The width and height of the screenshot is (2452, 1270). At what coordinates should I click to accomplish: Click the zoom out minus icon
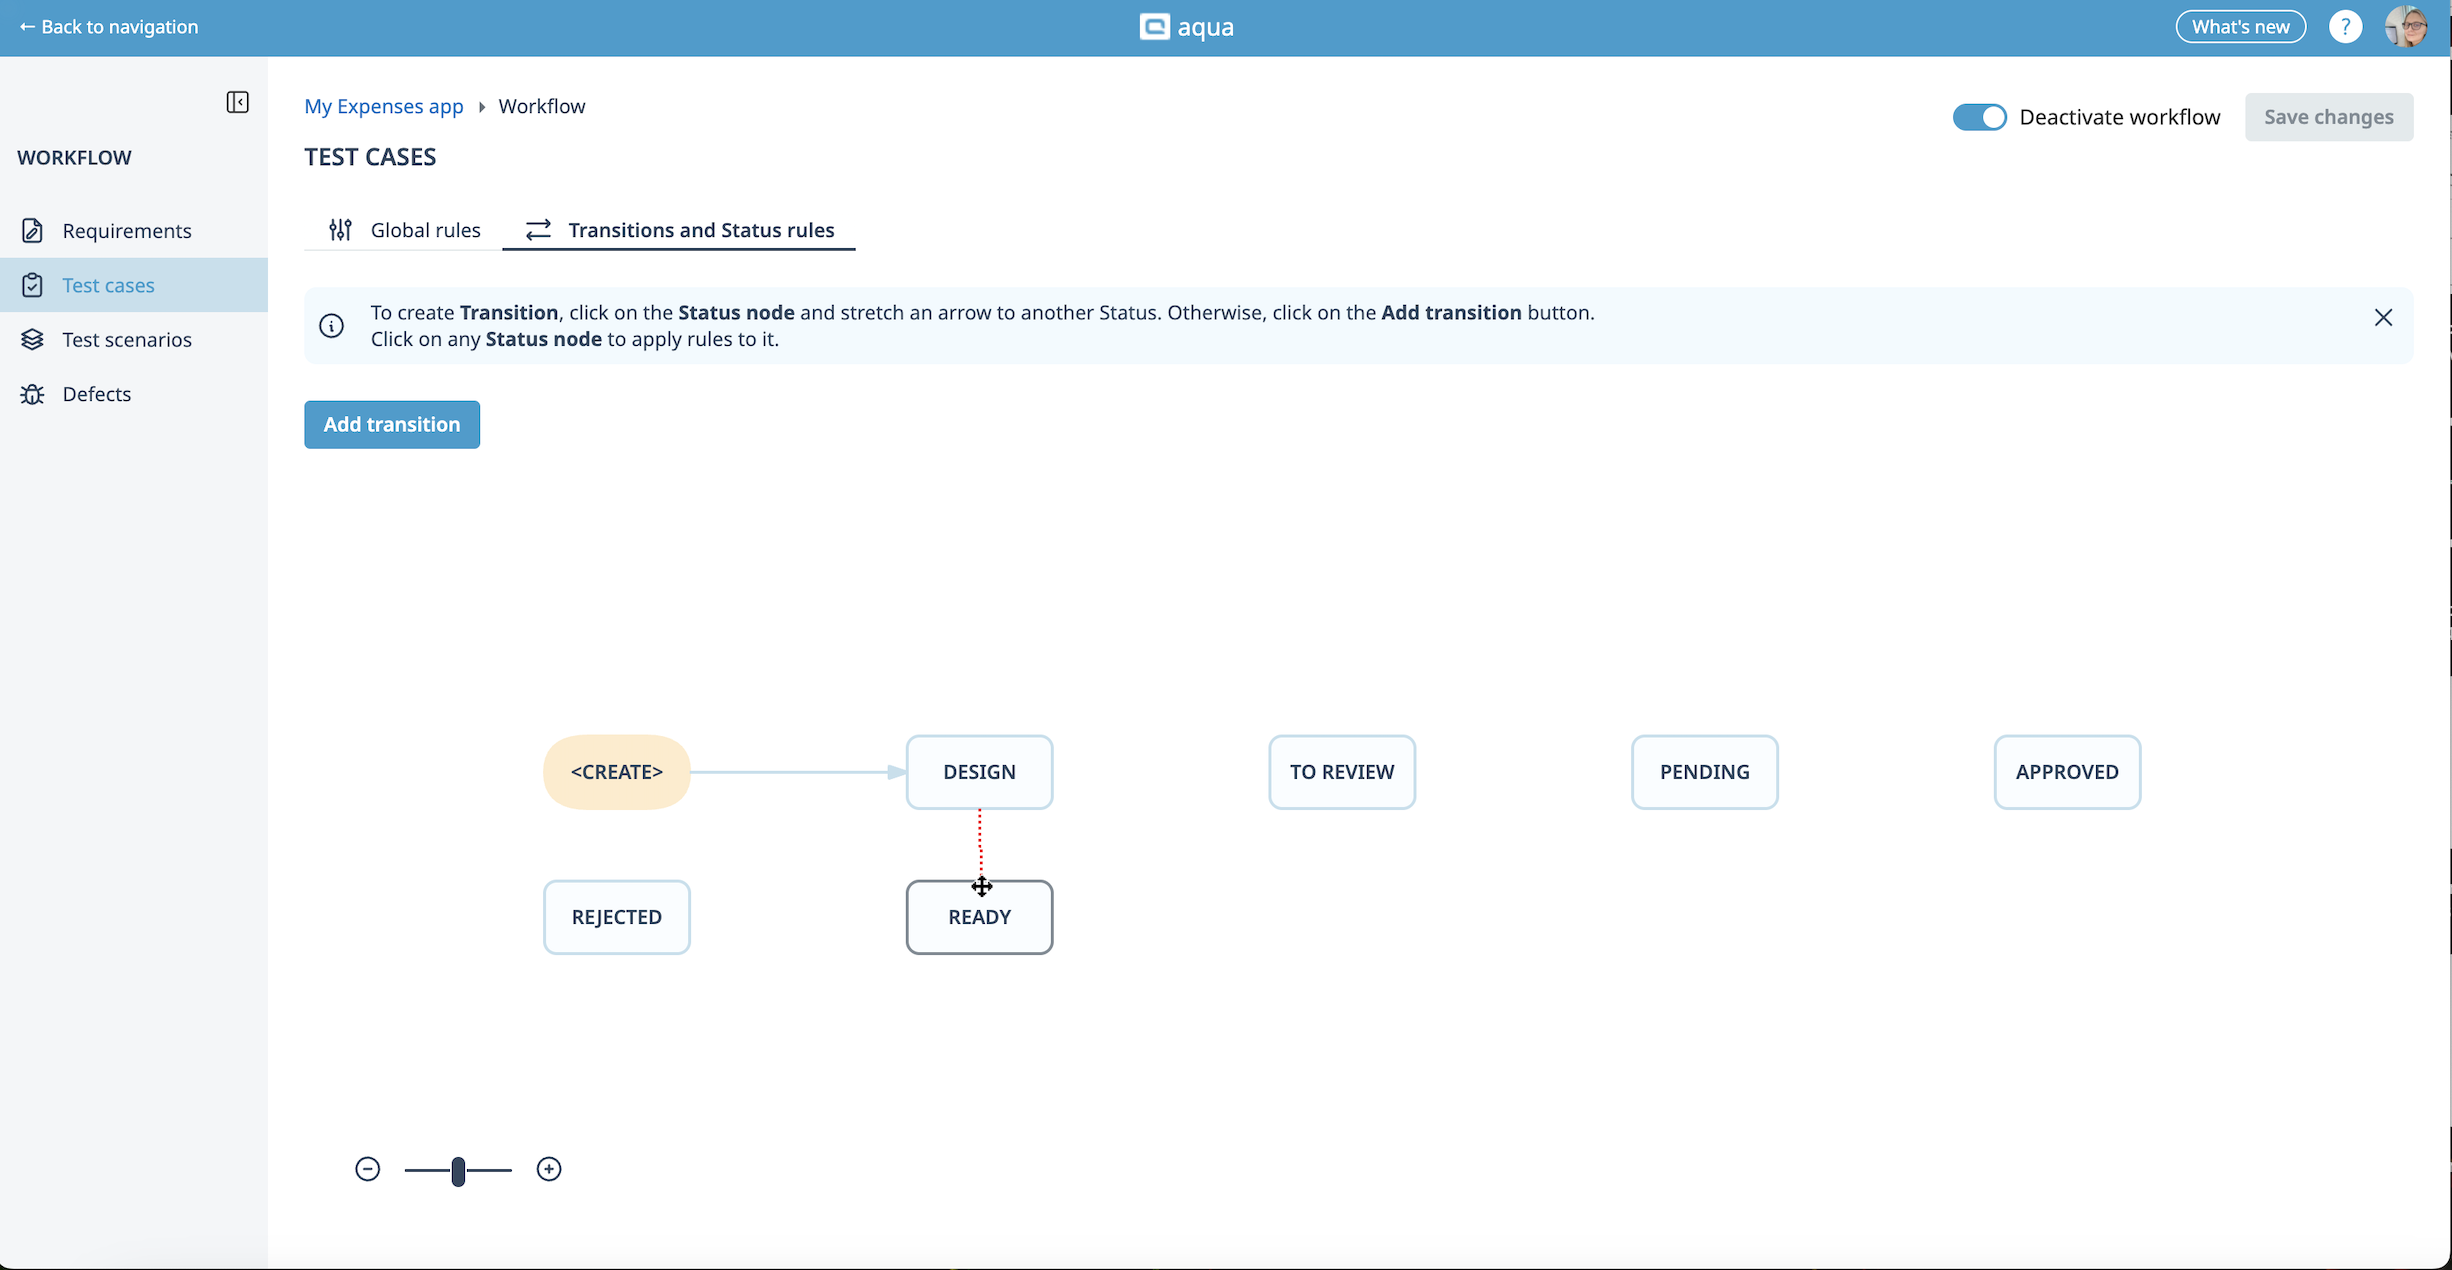pos(367,1169)
